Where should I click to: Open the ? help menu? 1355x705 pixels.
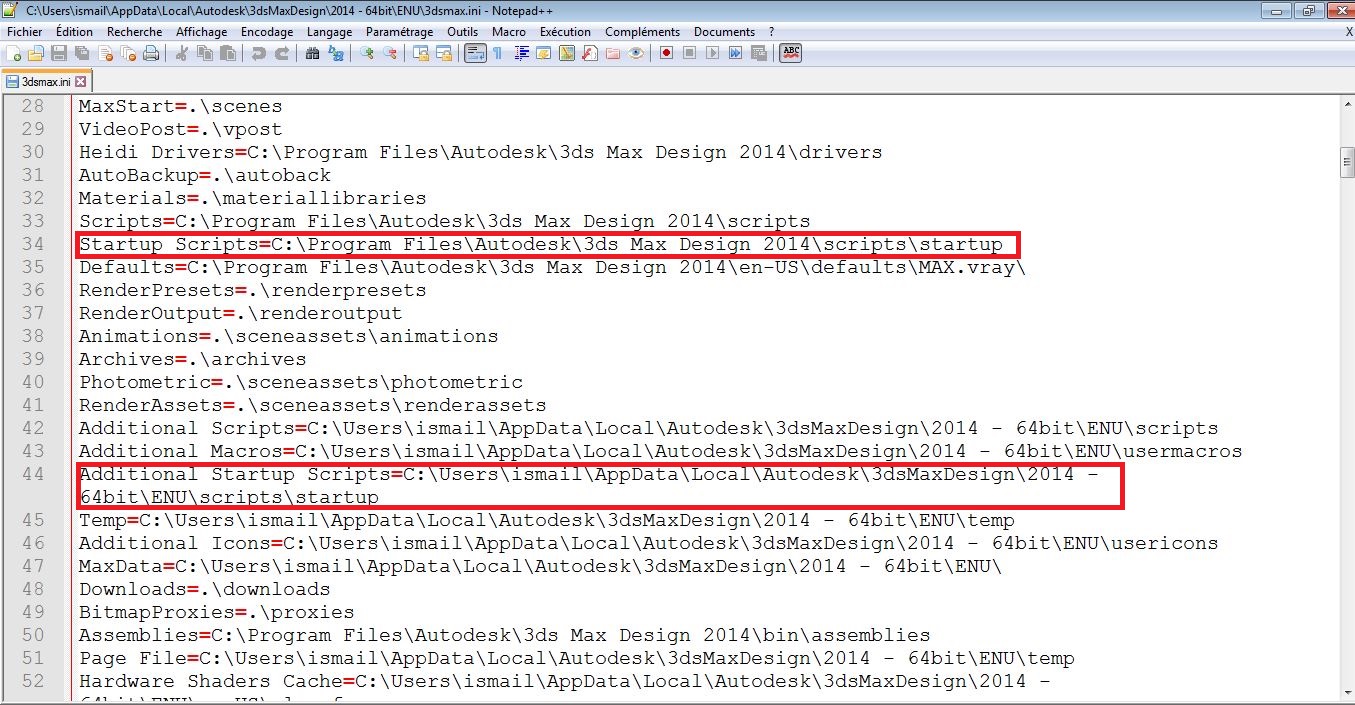(x=772, y=32)
